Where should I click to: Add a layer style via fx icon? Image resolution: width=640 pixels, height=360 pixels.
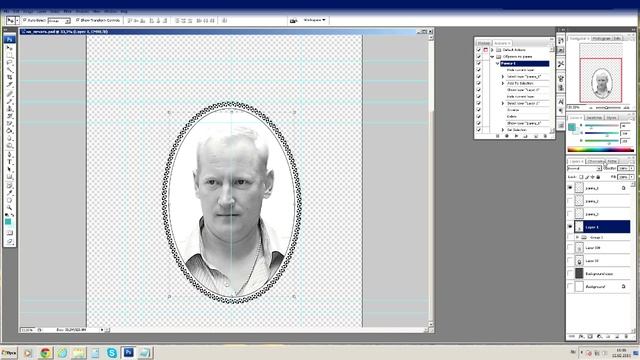pyautogui.click(x=581, y=337)
